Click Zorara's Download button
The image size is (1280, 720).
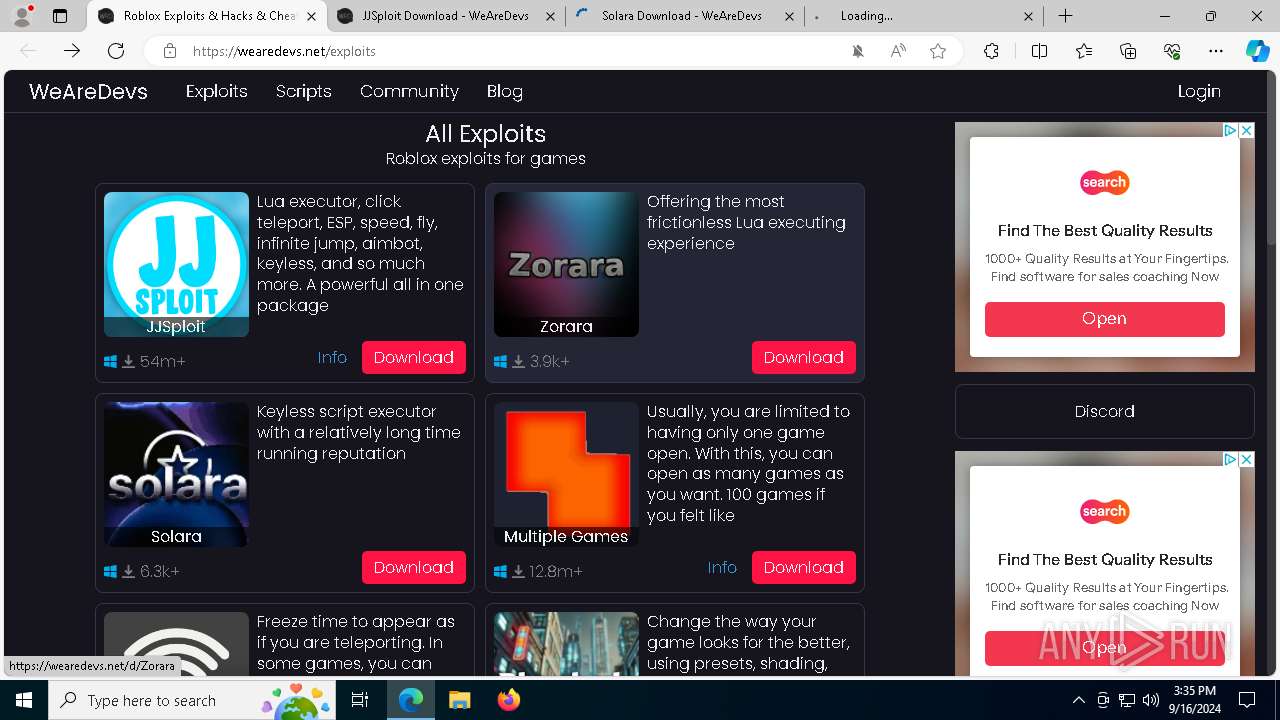(804, 357)
